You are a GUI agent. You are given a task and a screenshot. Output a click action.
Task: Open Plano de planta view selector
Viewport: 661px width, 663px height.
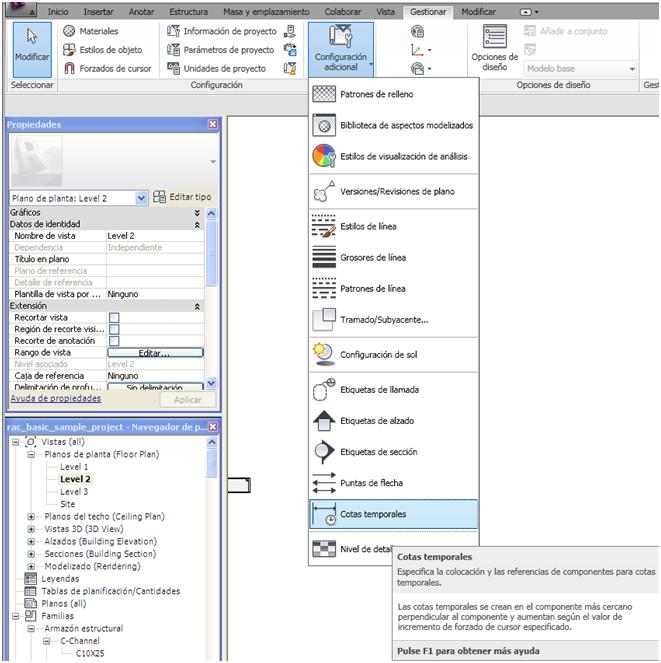click(141, 198)
